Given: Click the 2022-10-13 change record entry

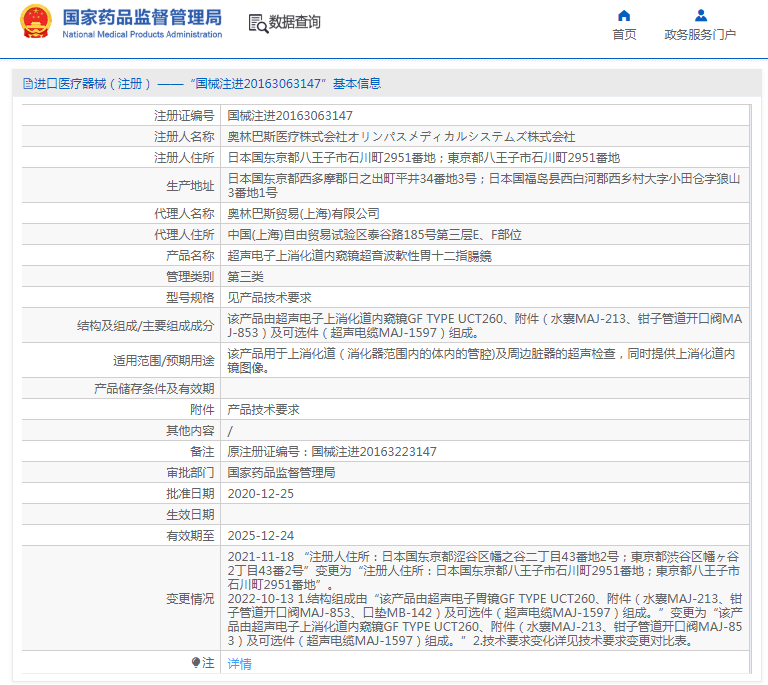Looking at the screenshot, I should tap(485, 619).
